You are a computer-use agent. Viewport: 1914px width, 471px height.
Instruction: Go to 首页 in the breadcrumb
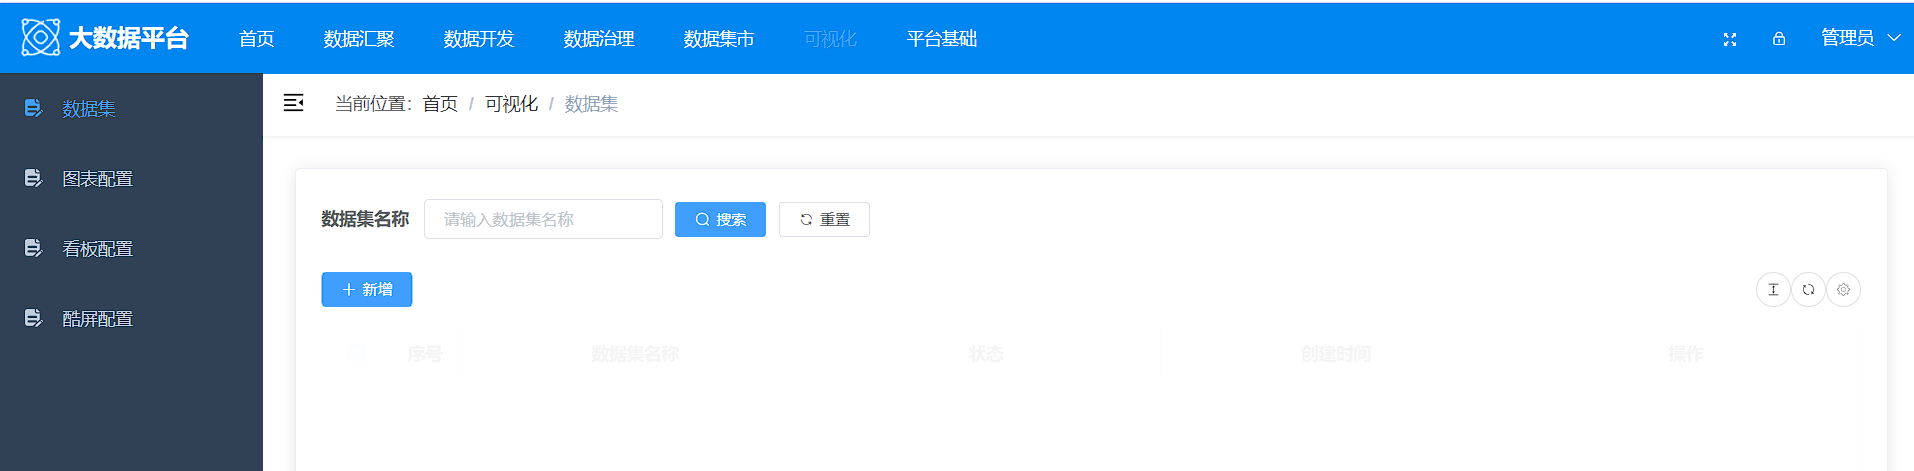(x=440, y=104)
